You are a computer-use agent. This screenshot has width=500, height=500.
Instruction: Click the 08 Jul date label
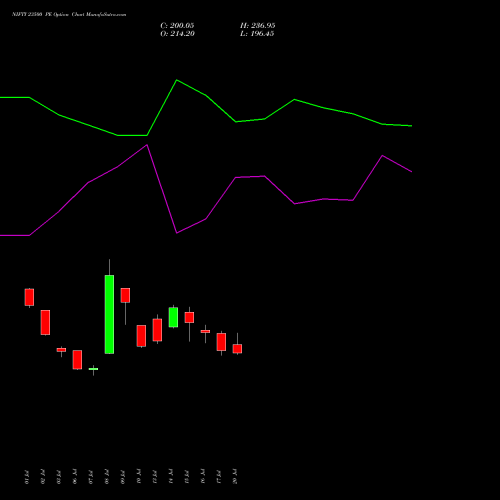pos(107,477)
